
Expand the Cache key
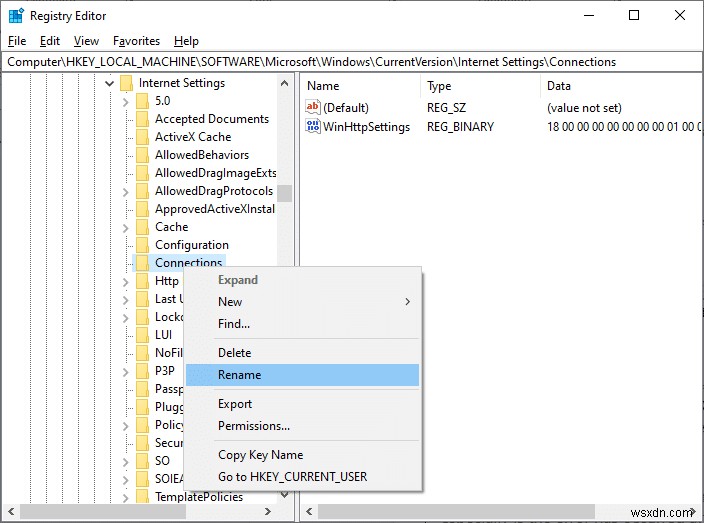pos(126,228)
